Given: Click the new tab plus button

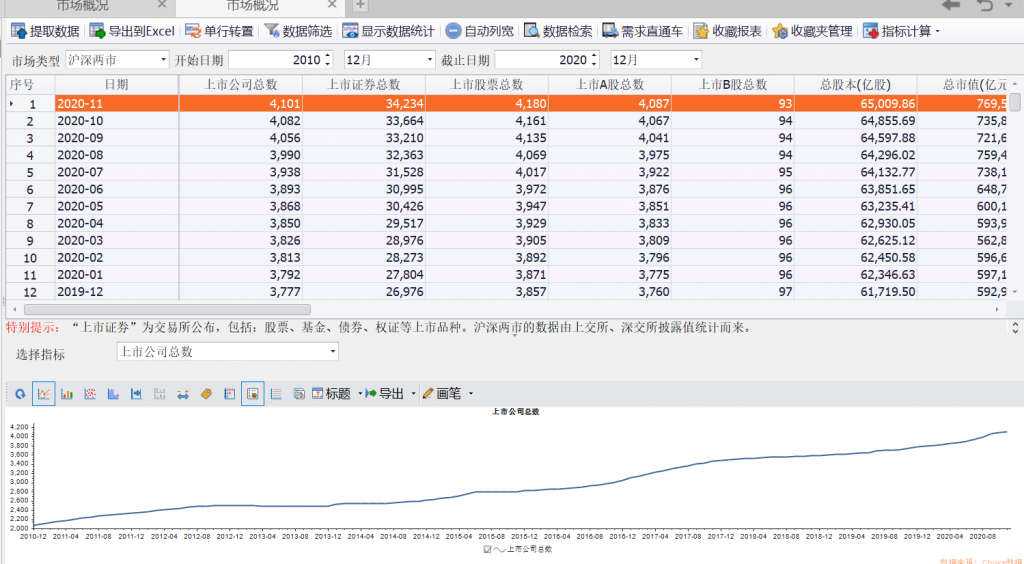Looking at the screenshot, I should [360, 6].
